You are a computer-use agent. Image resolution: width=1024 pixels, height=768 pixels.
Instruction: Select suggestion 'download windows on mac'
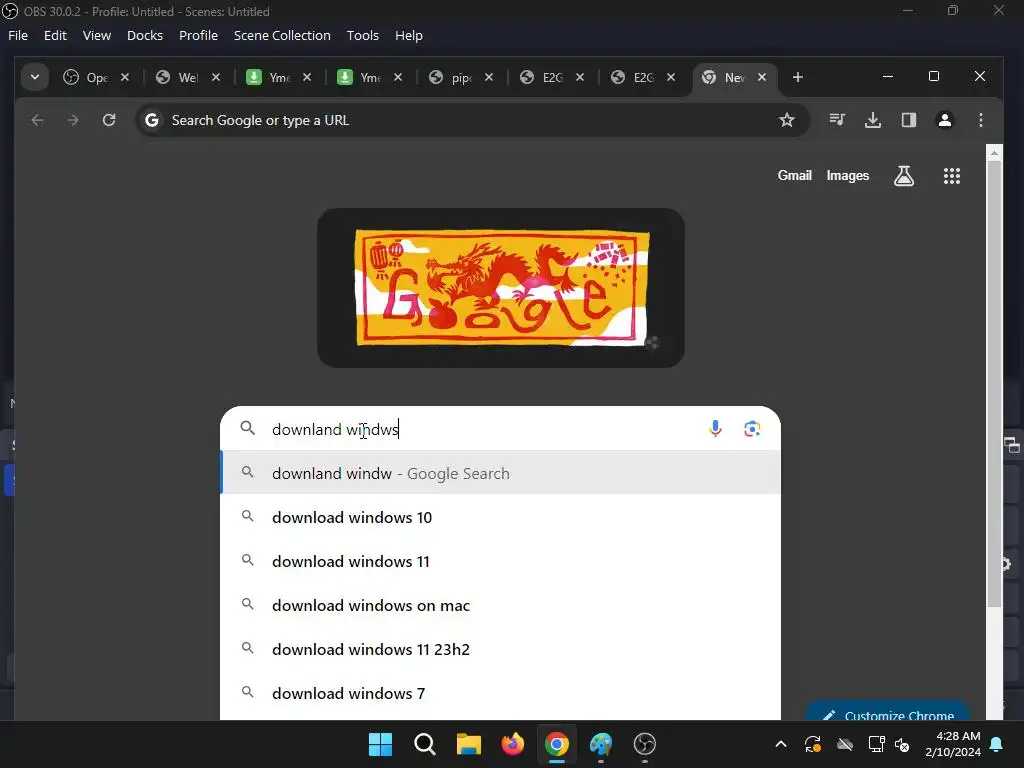point(501,605)
